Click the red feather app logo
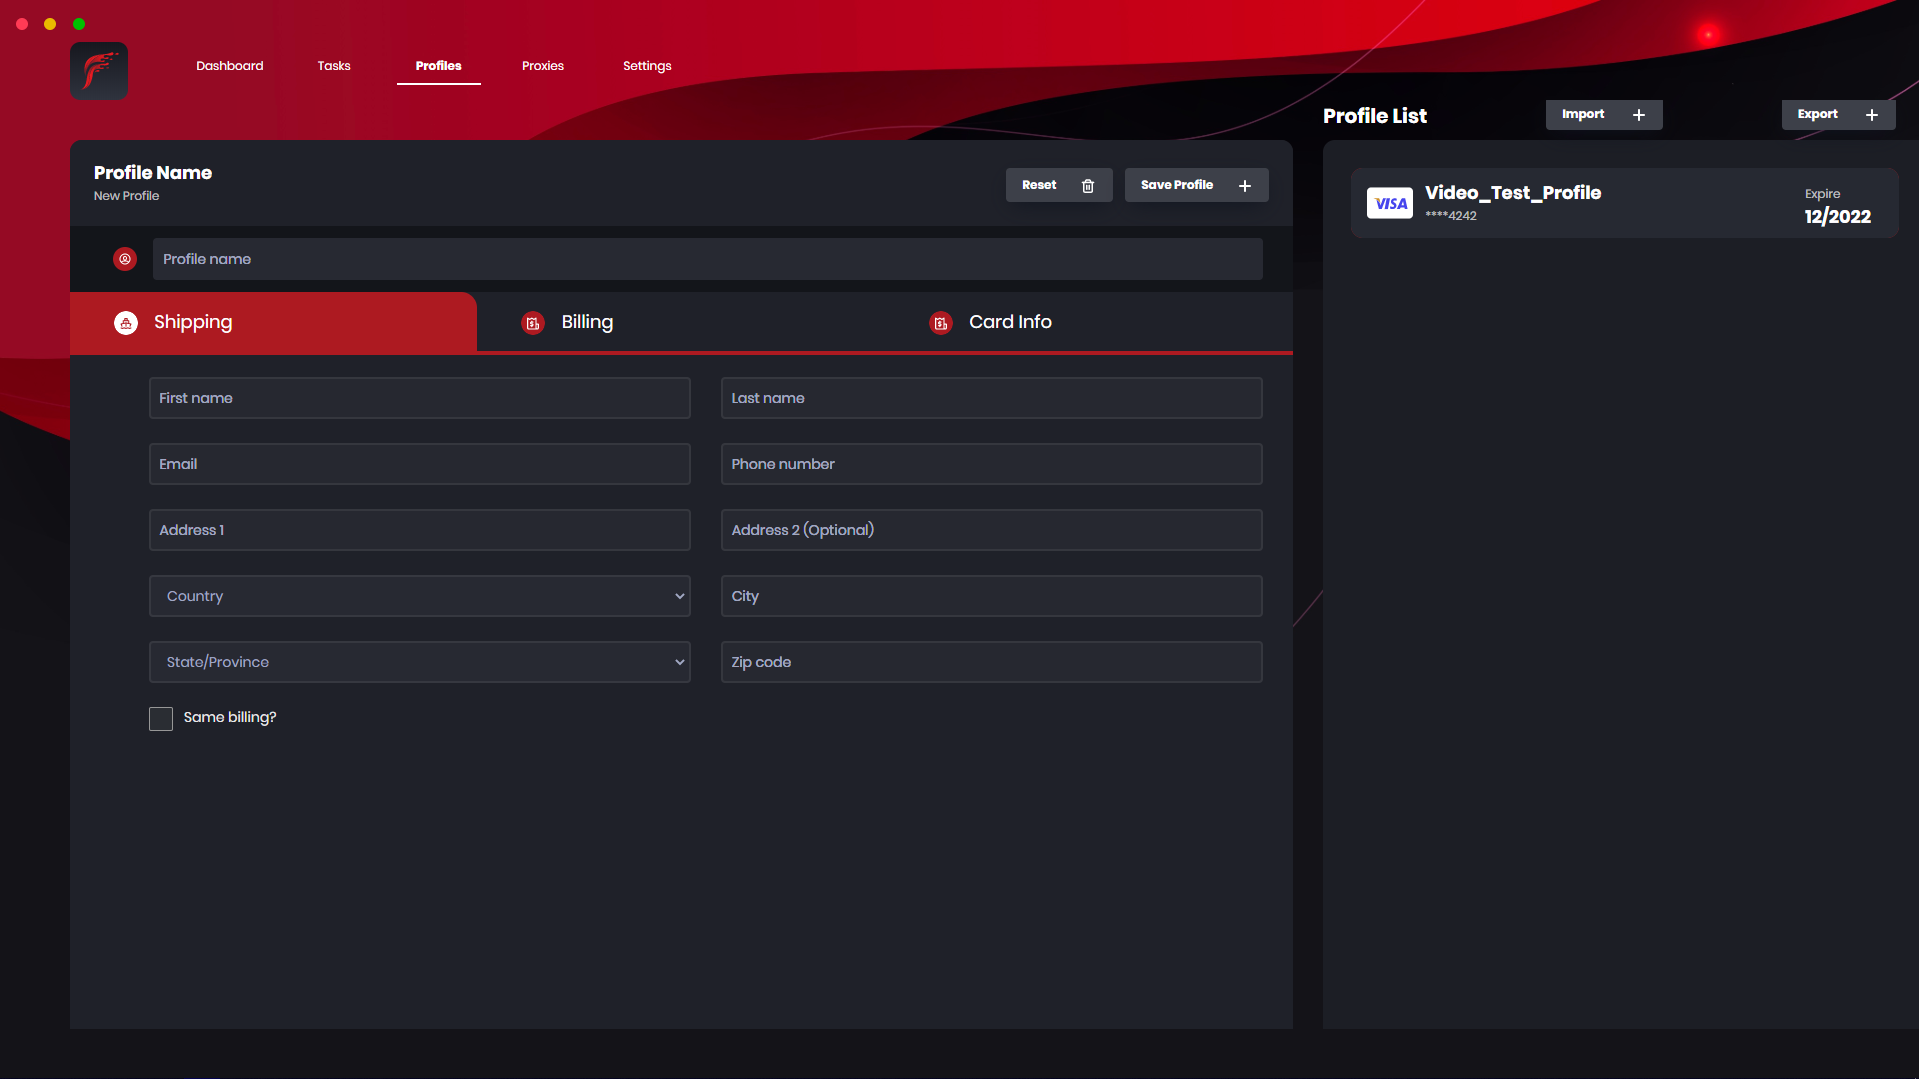The image size is (1919, 1079). pyautogui.click(x=99, y=70)
